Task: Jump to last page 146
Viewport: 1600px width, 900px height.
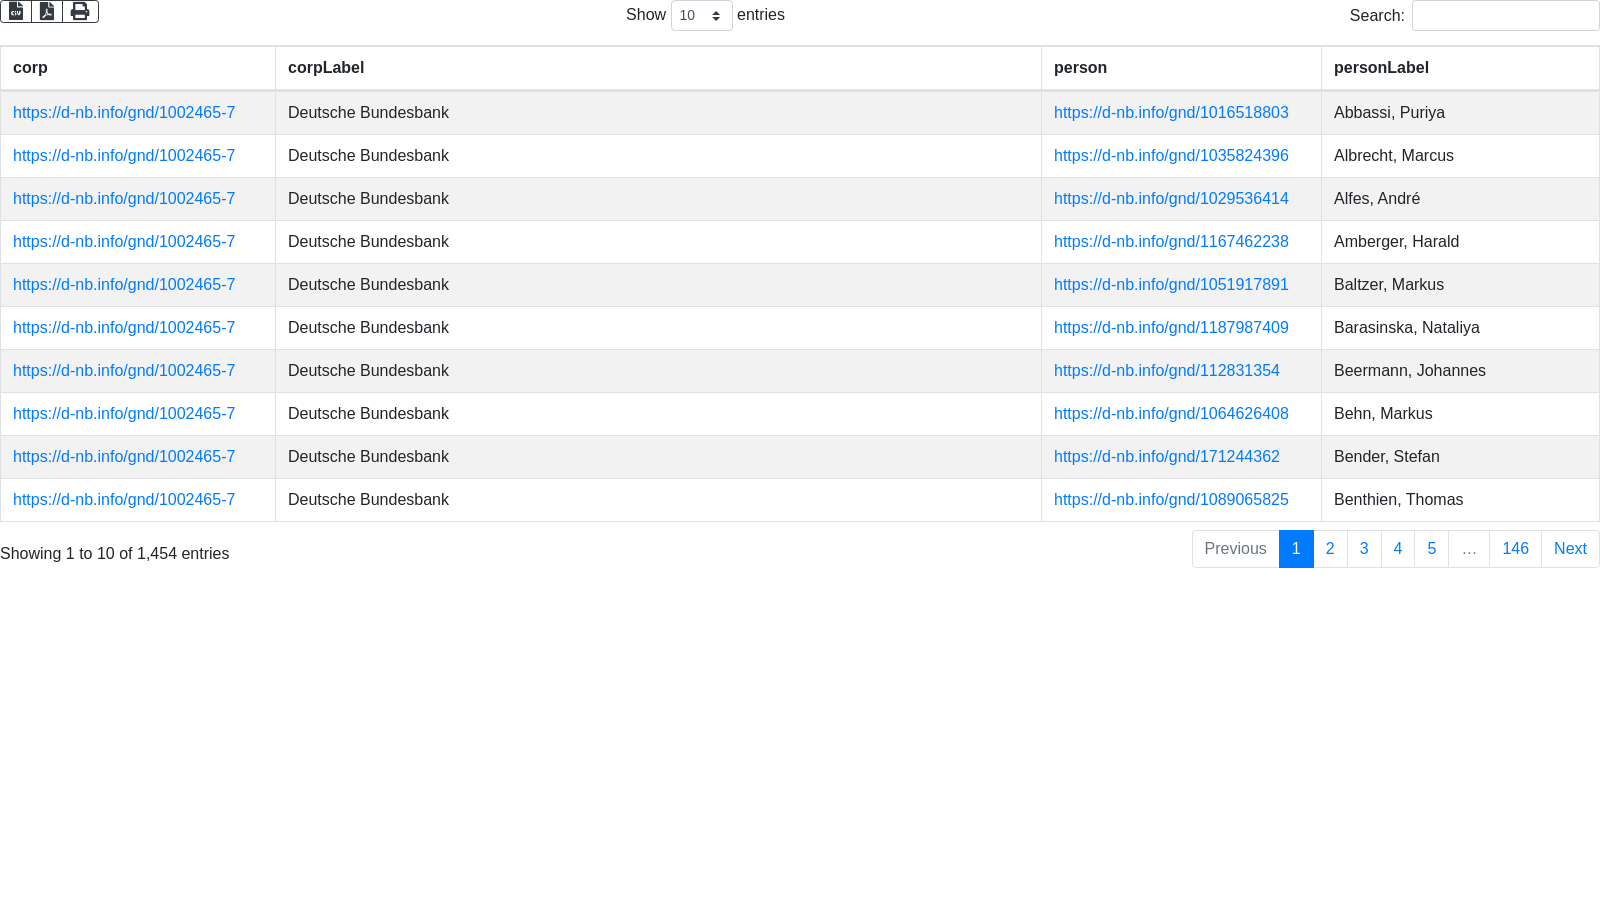Action: [x=1515, y=549]
